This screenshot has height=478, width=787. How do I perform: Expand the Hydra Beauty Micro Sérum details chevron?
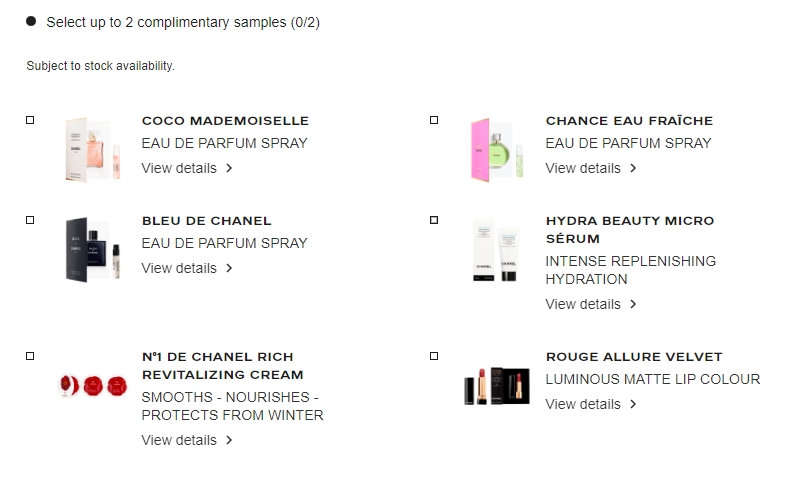tap(633, 304)
